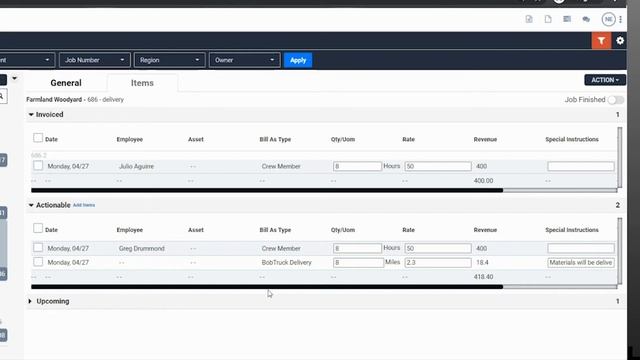Click Greg Drummond rate field
This screenshot has height=360, width=640.
click(438, 248)
